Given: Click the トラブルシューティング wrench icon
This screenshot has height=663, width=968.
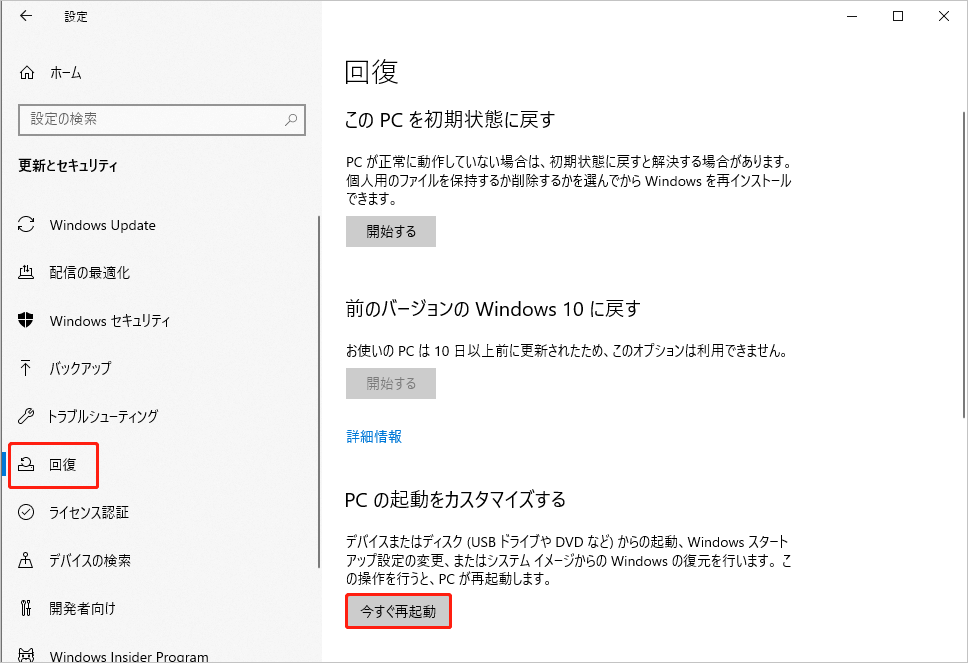Looking at the screenshot, I should (27, 416).
